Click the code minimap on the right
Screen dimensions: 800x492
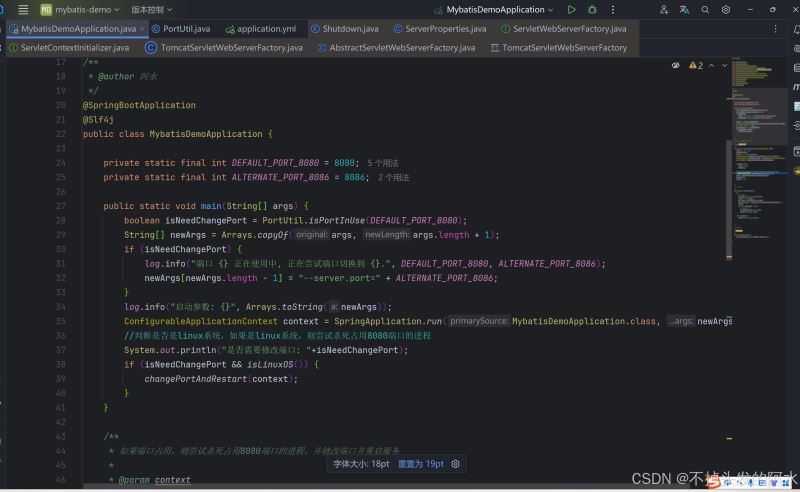[x=759, y=148]
